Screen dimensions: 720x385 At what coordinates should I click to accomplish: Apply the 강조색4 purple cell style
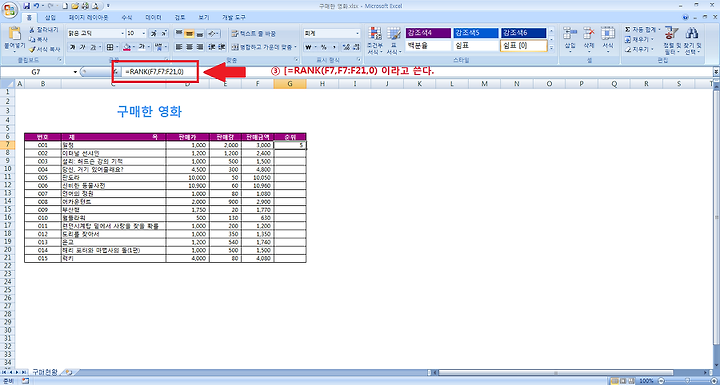(x=428, y=33)
